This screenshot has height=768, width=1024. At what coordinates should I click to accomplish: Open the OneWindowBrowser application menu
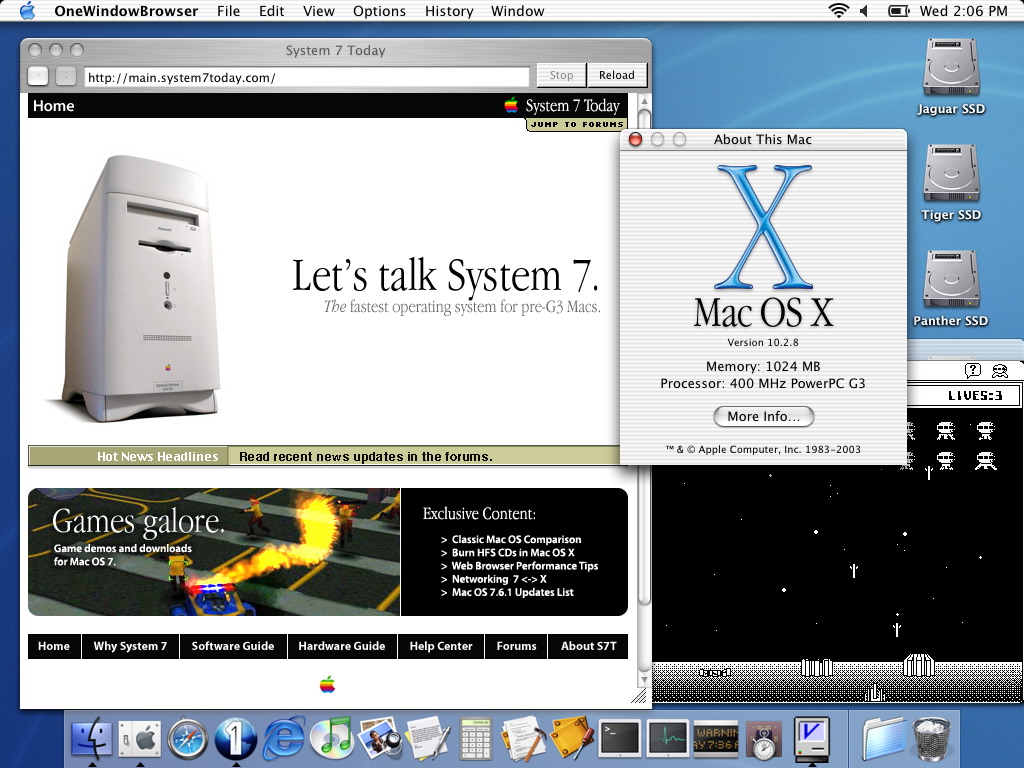[x=126, y=11]
